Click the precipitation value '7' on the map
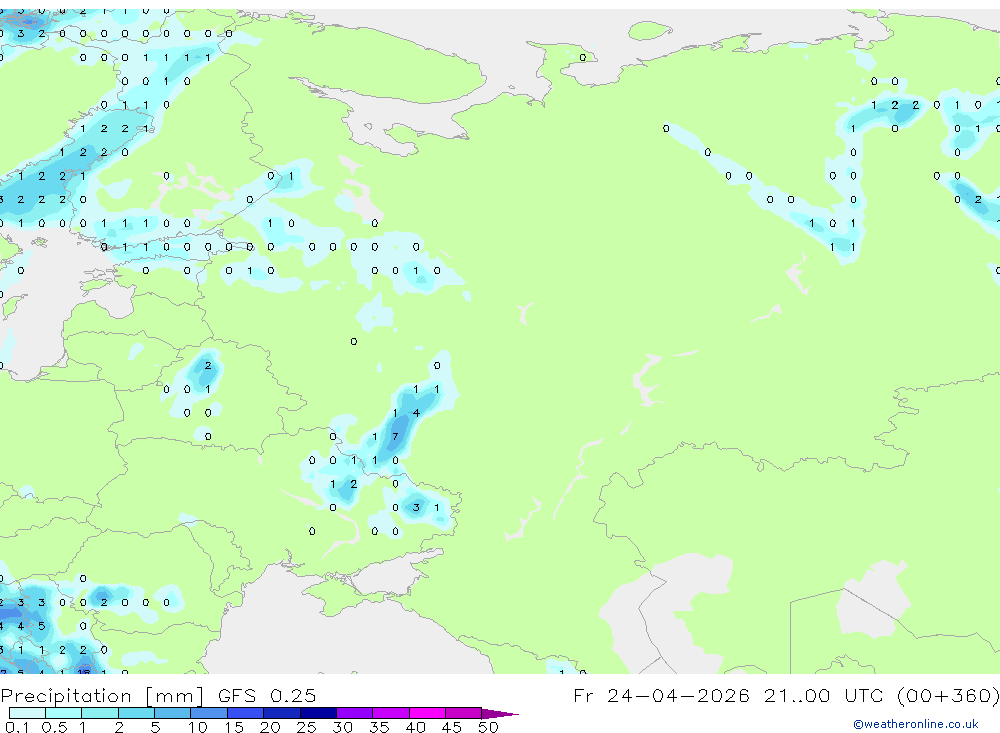1000x733 pixels. coord(395,437)
